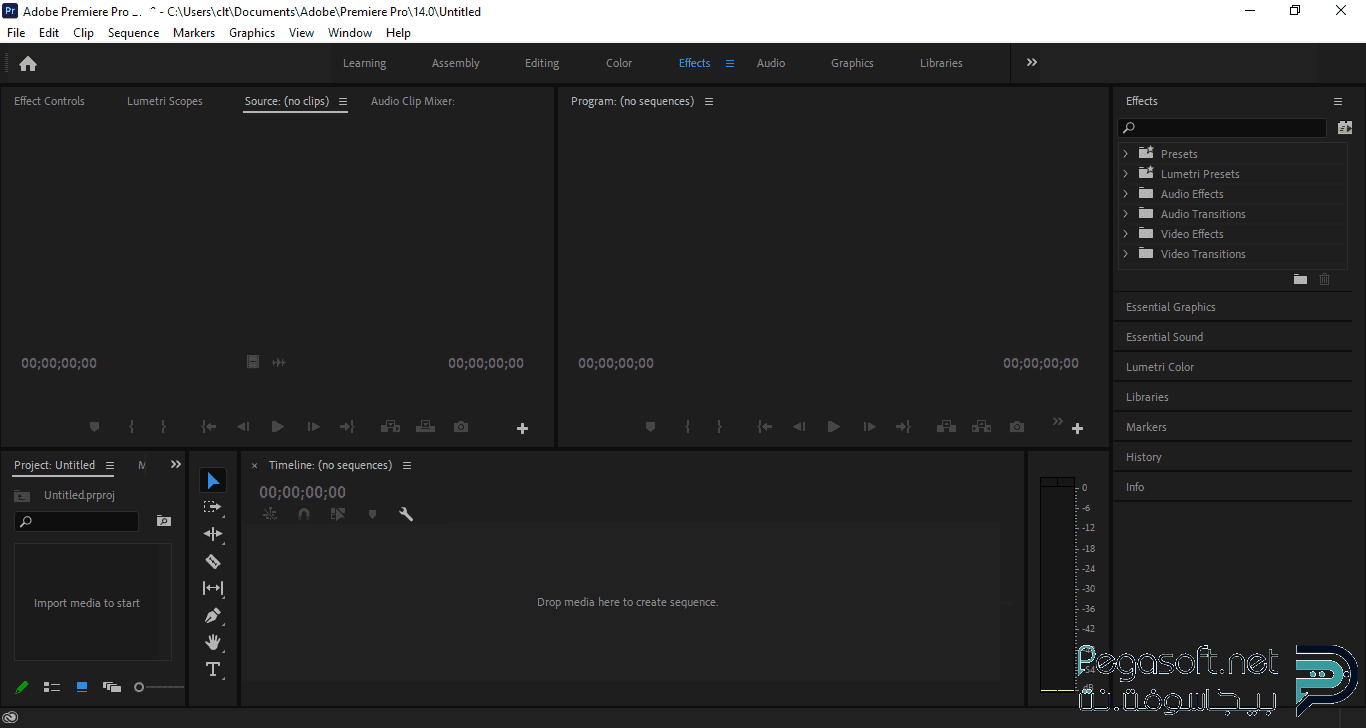This screenshot has height=728, width=1366.
Task: Toggle the project writable green pencil
Action: tap(22, 687)
